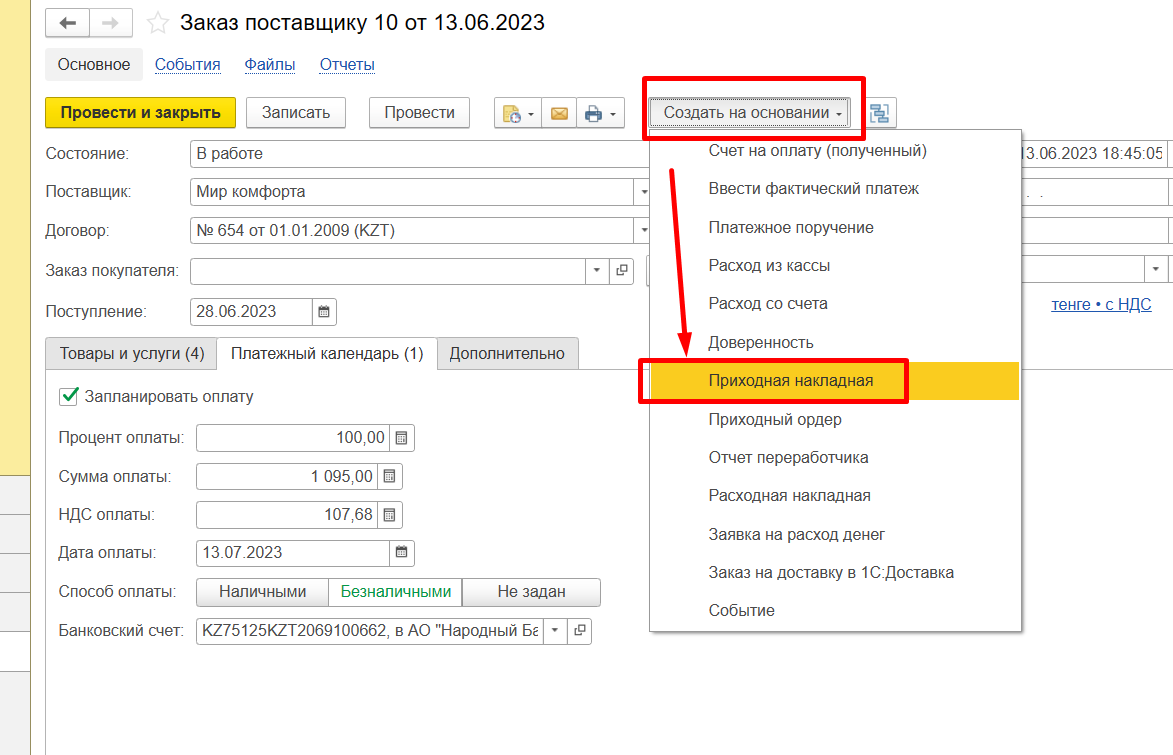Image resolution: width=1173 pixels, height=755 pixels.
Task: Click the printer icon in toolbar
Action: point(593,113)
